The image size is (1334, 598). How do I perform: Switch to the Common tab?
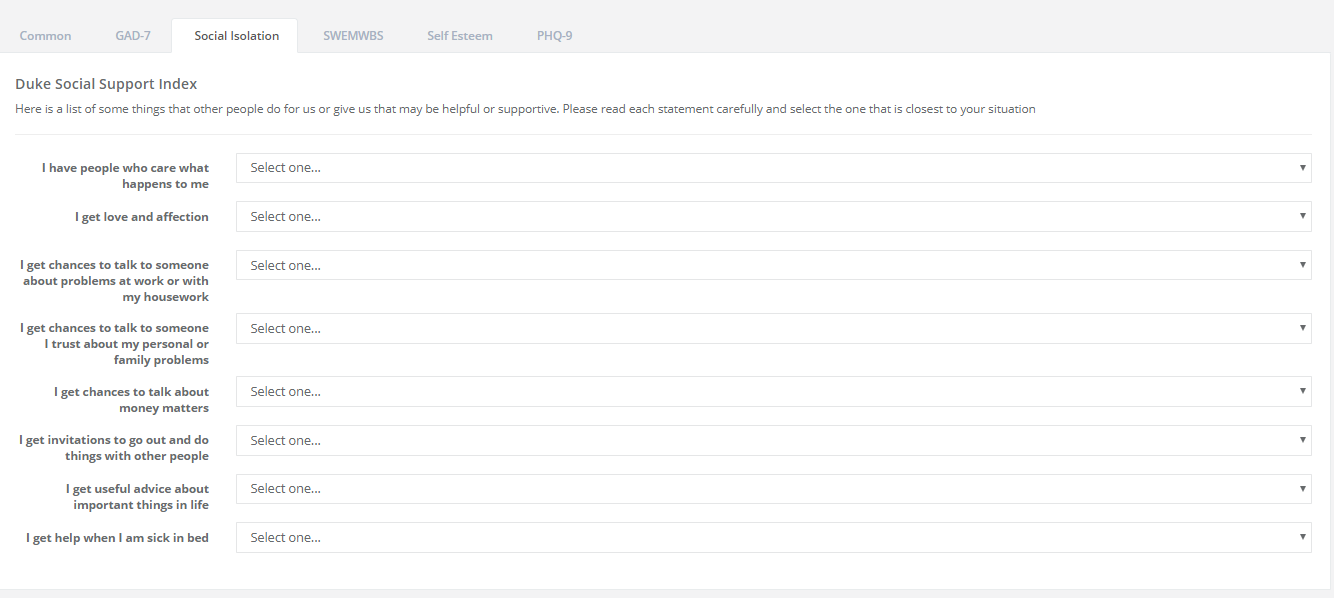[x=45, y=36]
